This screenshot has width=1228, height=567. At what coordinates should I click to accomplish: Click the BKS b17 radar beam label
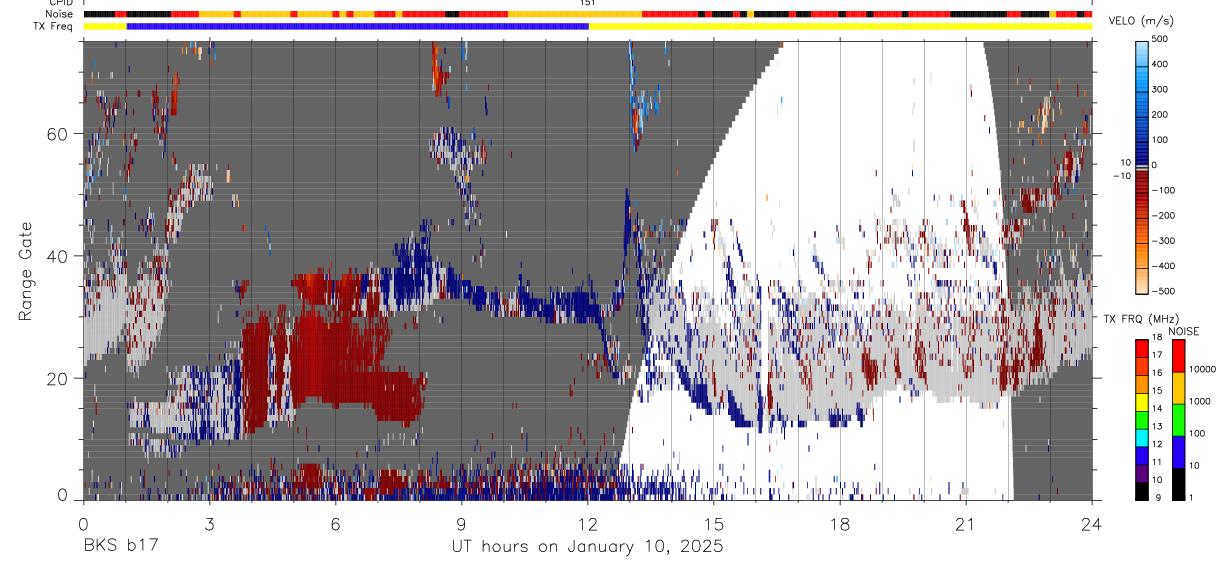pyautogui.click(x=119, y=547)
